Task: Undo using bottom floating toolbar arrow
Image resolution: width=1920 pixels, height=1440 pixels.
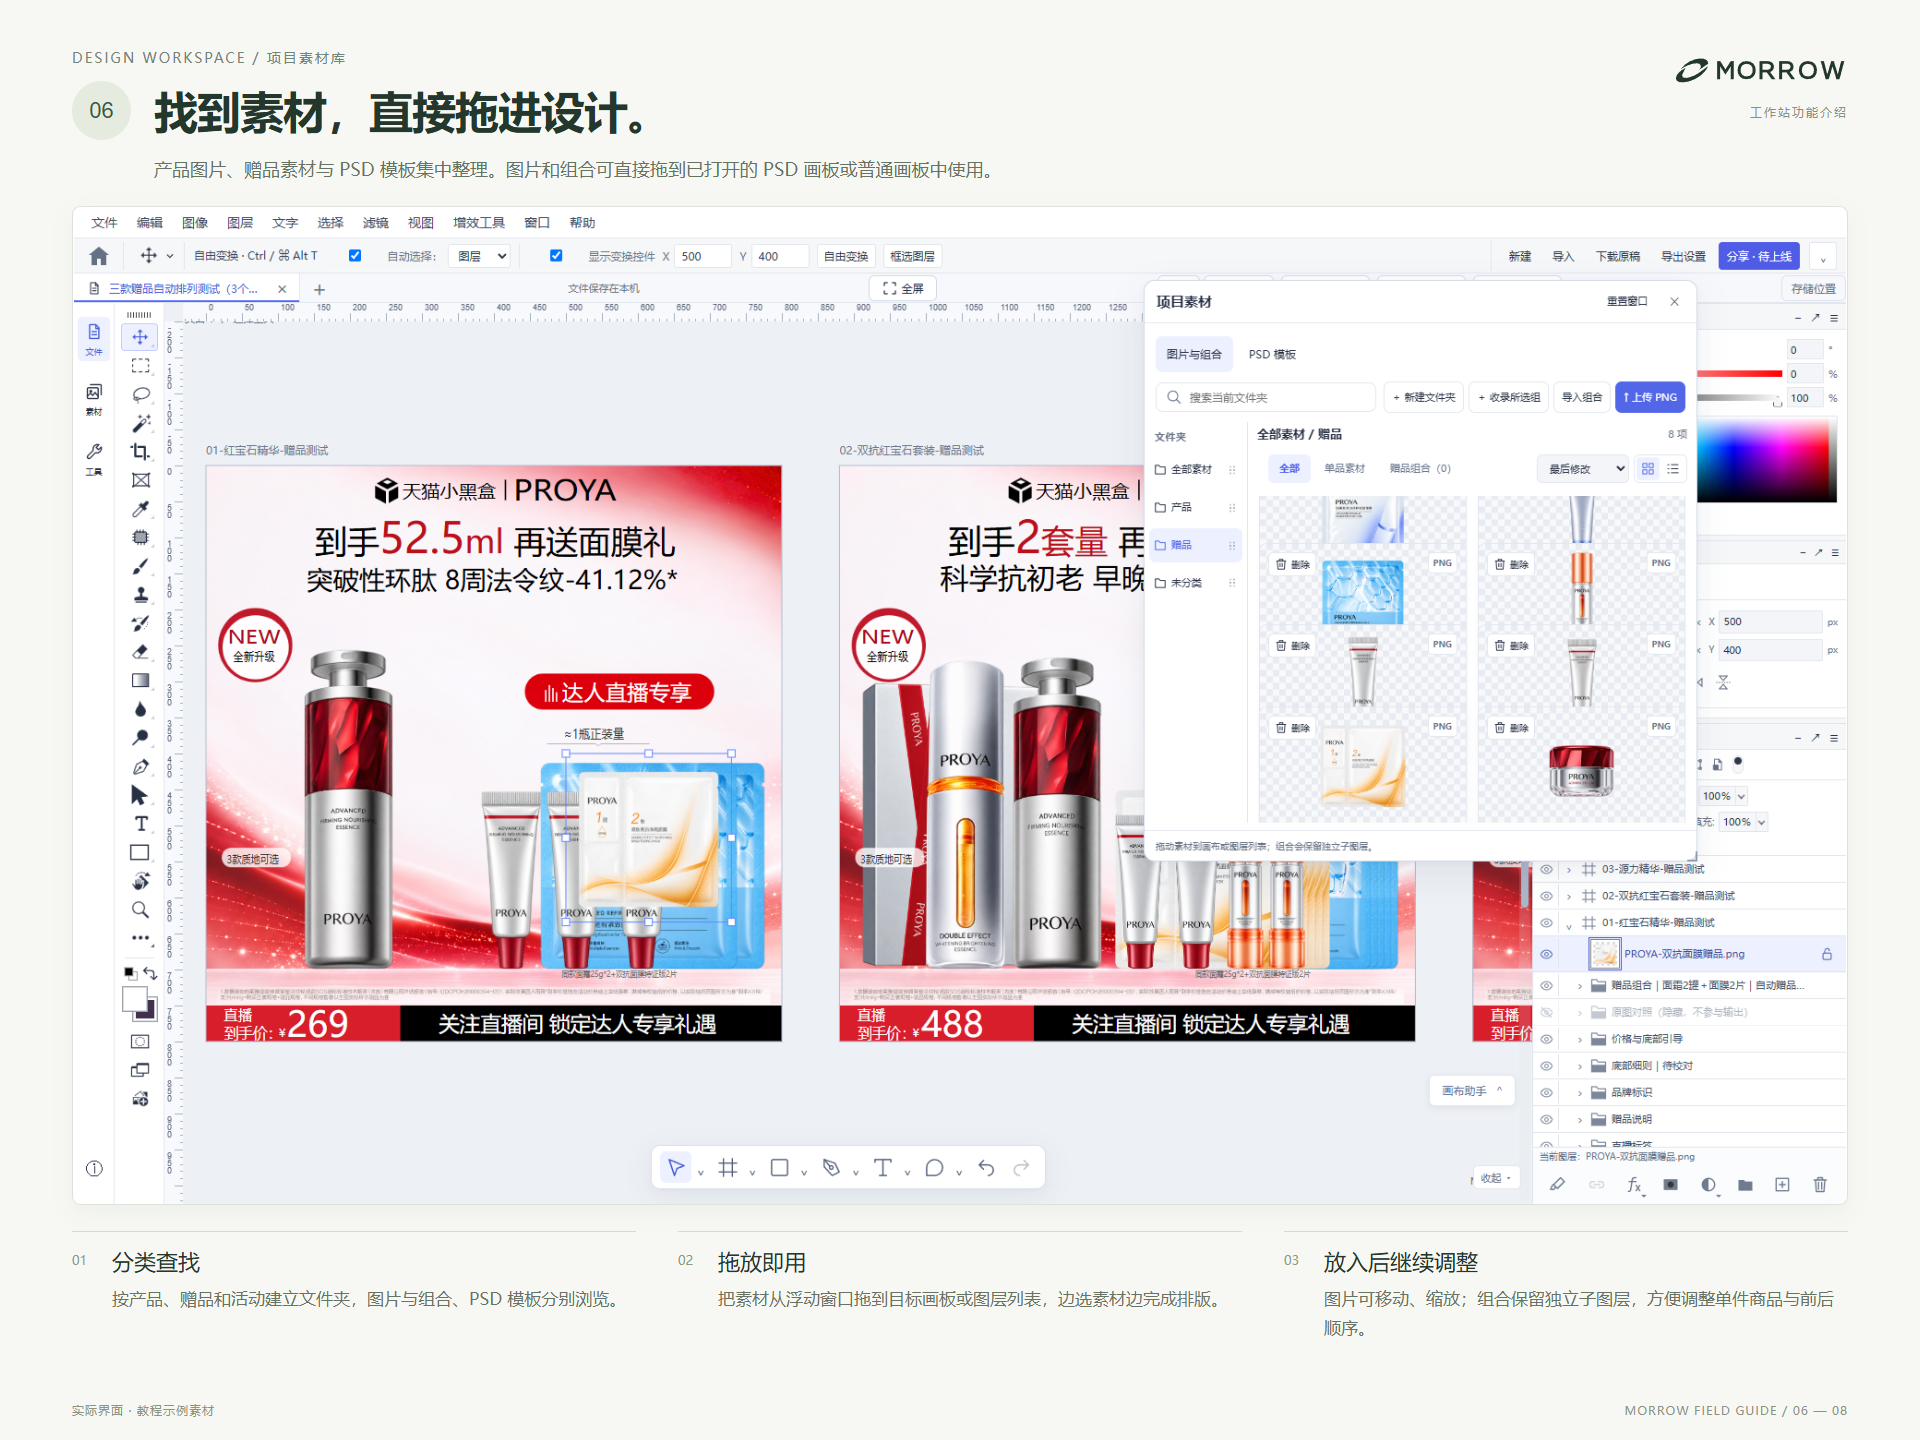Action: click(986, 1167)
